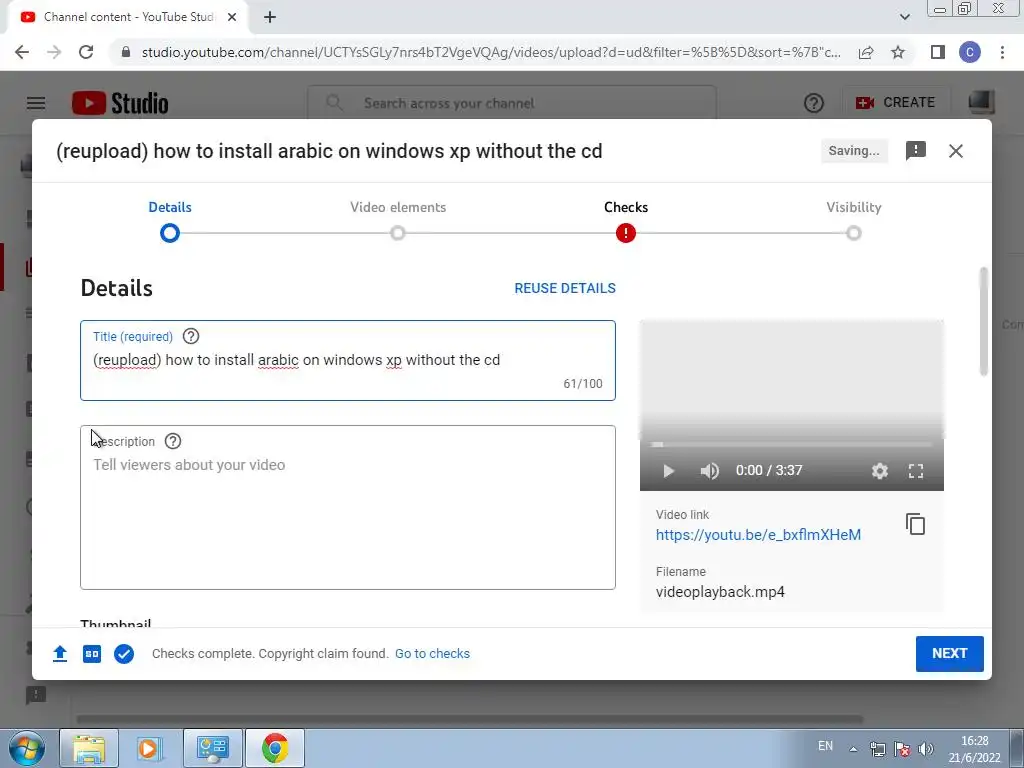Open Windows Media Player from taskbar

pyautogui.click(x=150, y=748)
